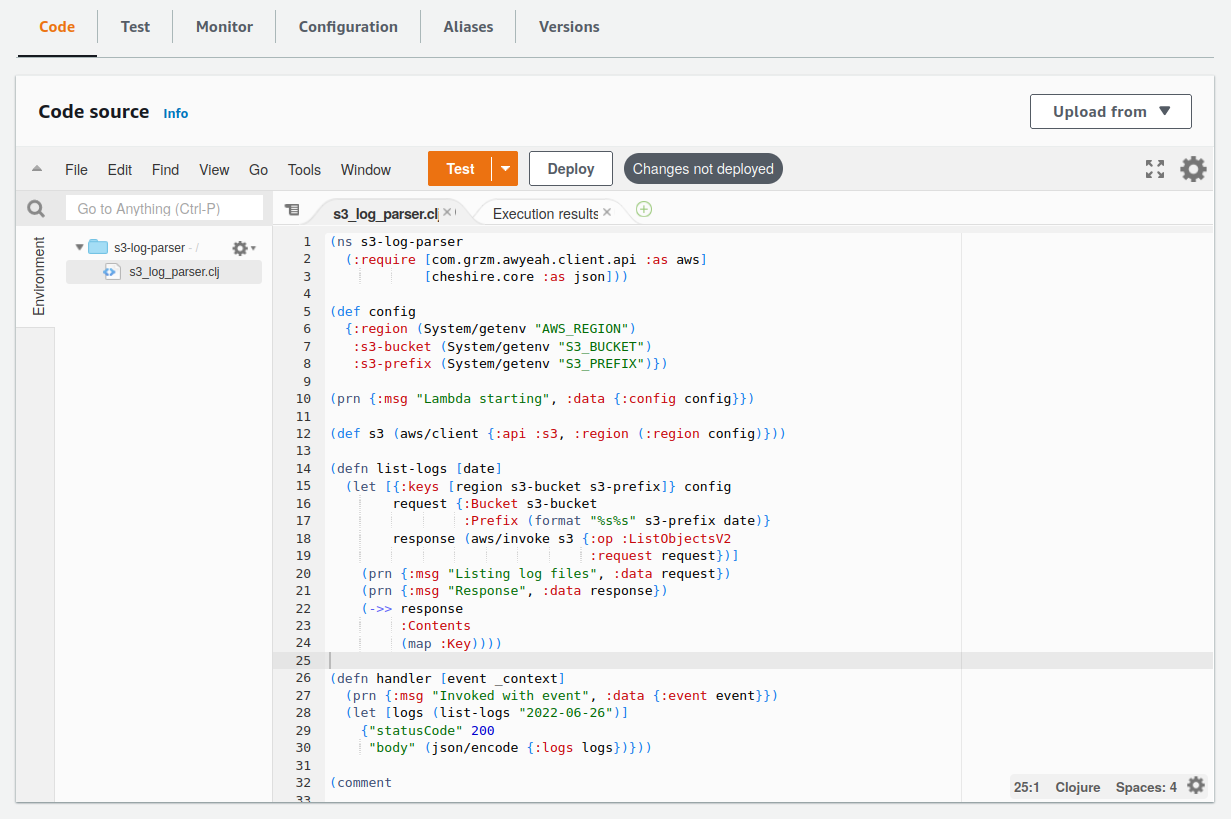This screenshot has height=819, width=1231.
Task: Click the orange Test button
Action: tap(460, 169)
